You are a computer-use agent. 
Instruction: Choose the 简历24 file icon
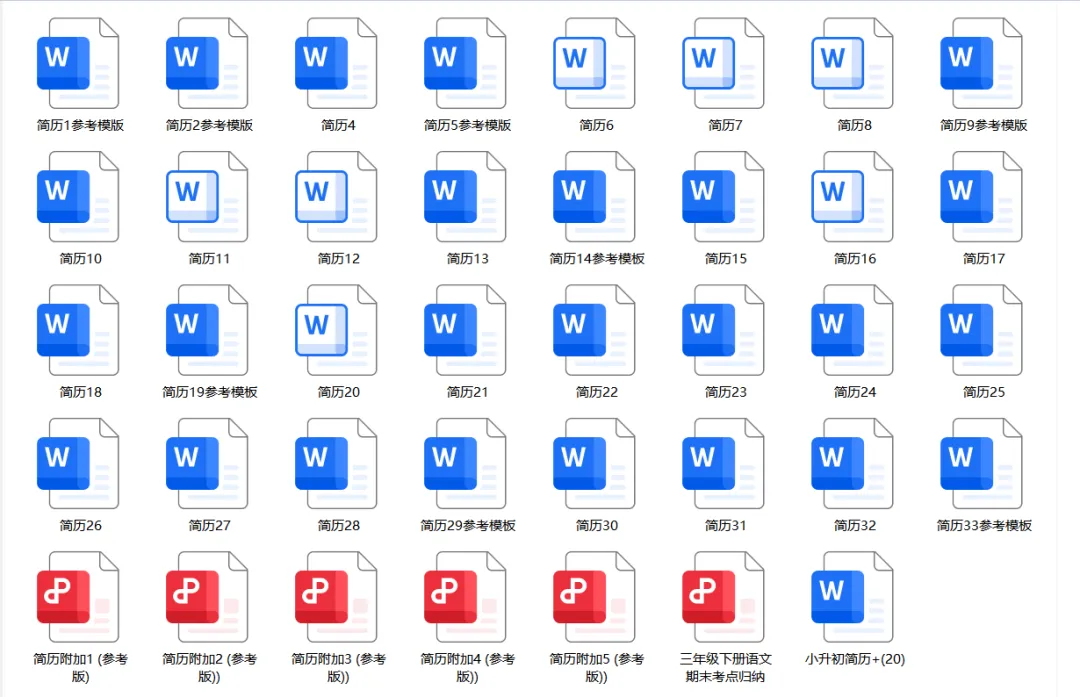(853, 331)
